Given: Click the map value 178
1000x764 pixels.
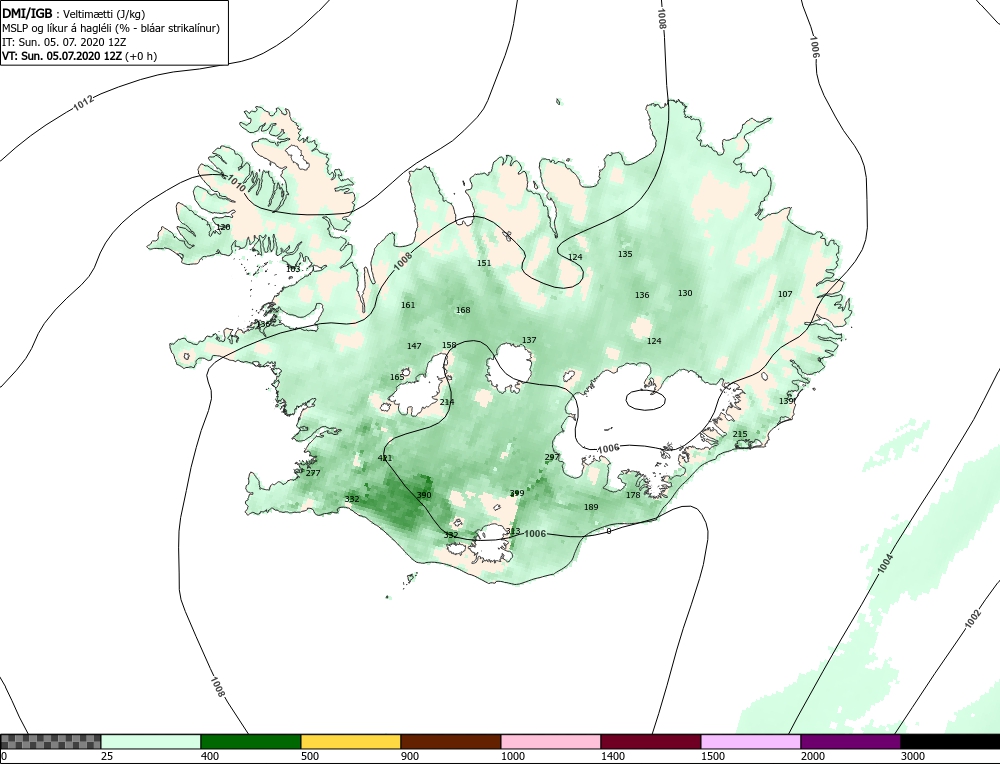Looking at the screenshot, I should pyautogui.click(x=633, y=495).
